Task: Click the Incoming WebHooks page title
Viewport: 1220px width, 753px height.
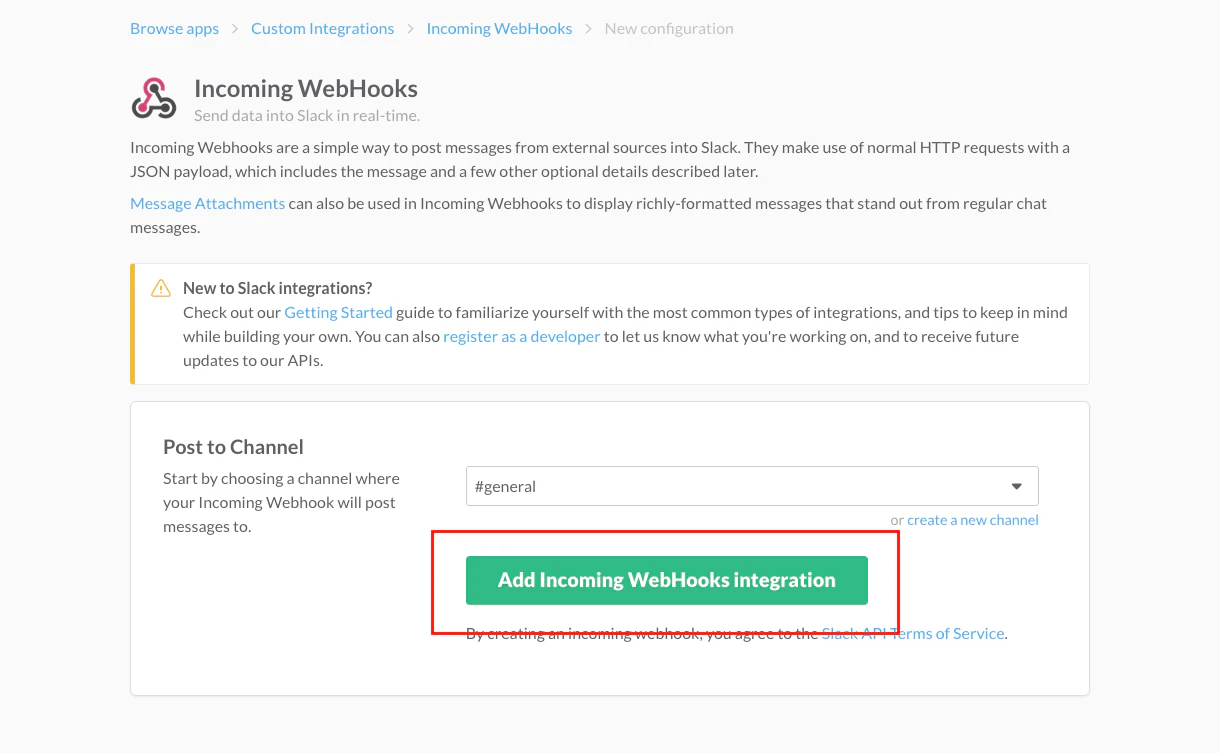Action: 306,88
